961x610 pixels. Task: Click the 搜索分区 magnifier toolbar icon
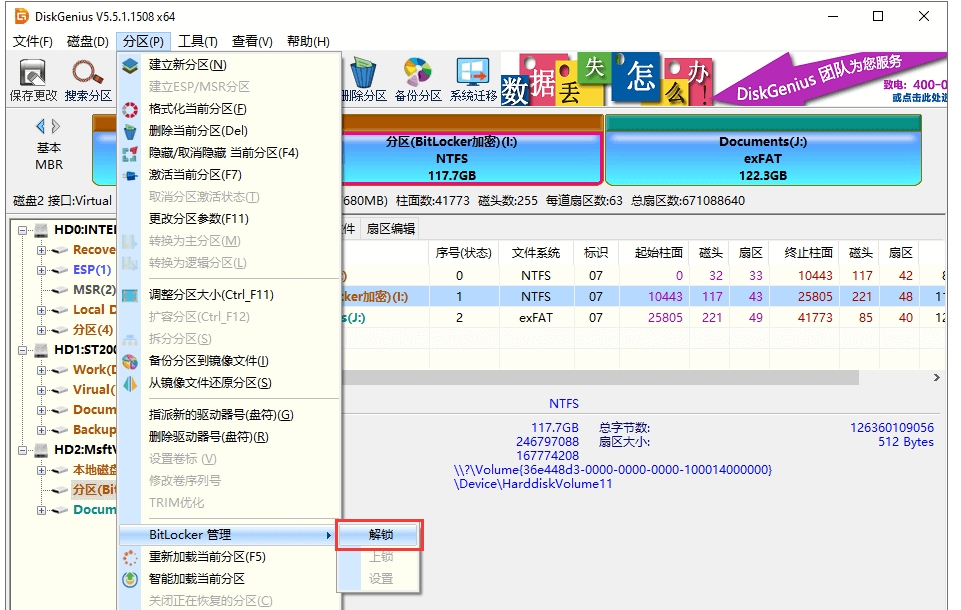point(88,79)
